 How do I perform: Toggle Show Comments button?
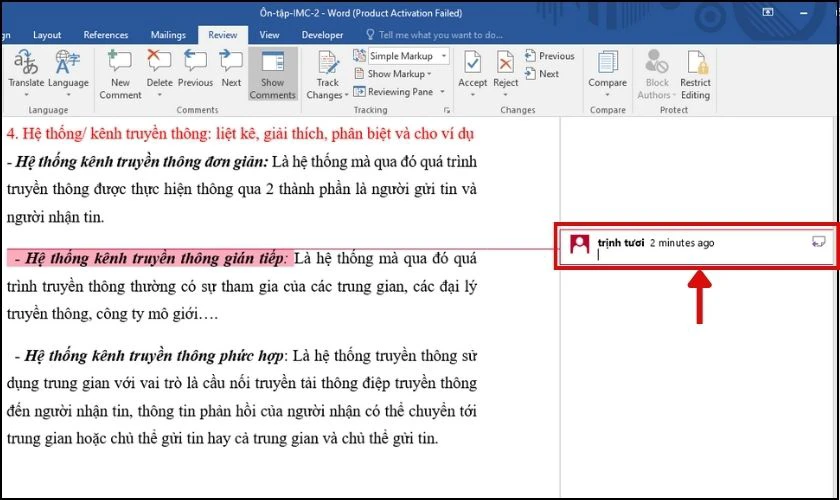(272, 74)
